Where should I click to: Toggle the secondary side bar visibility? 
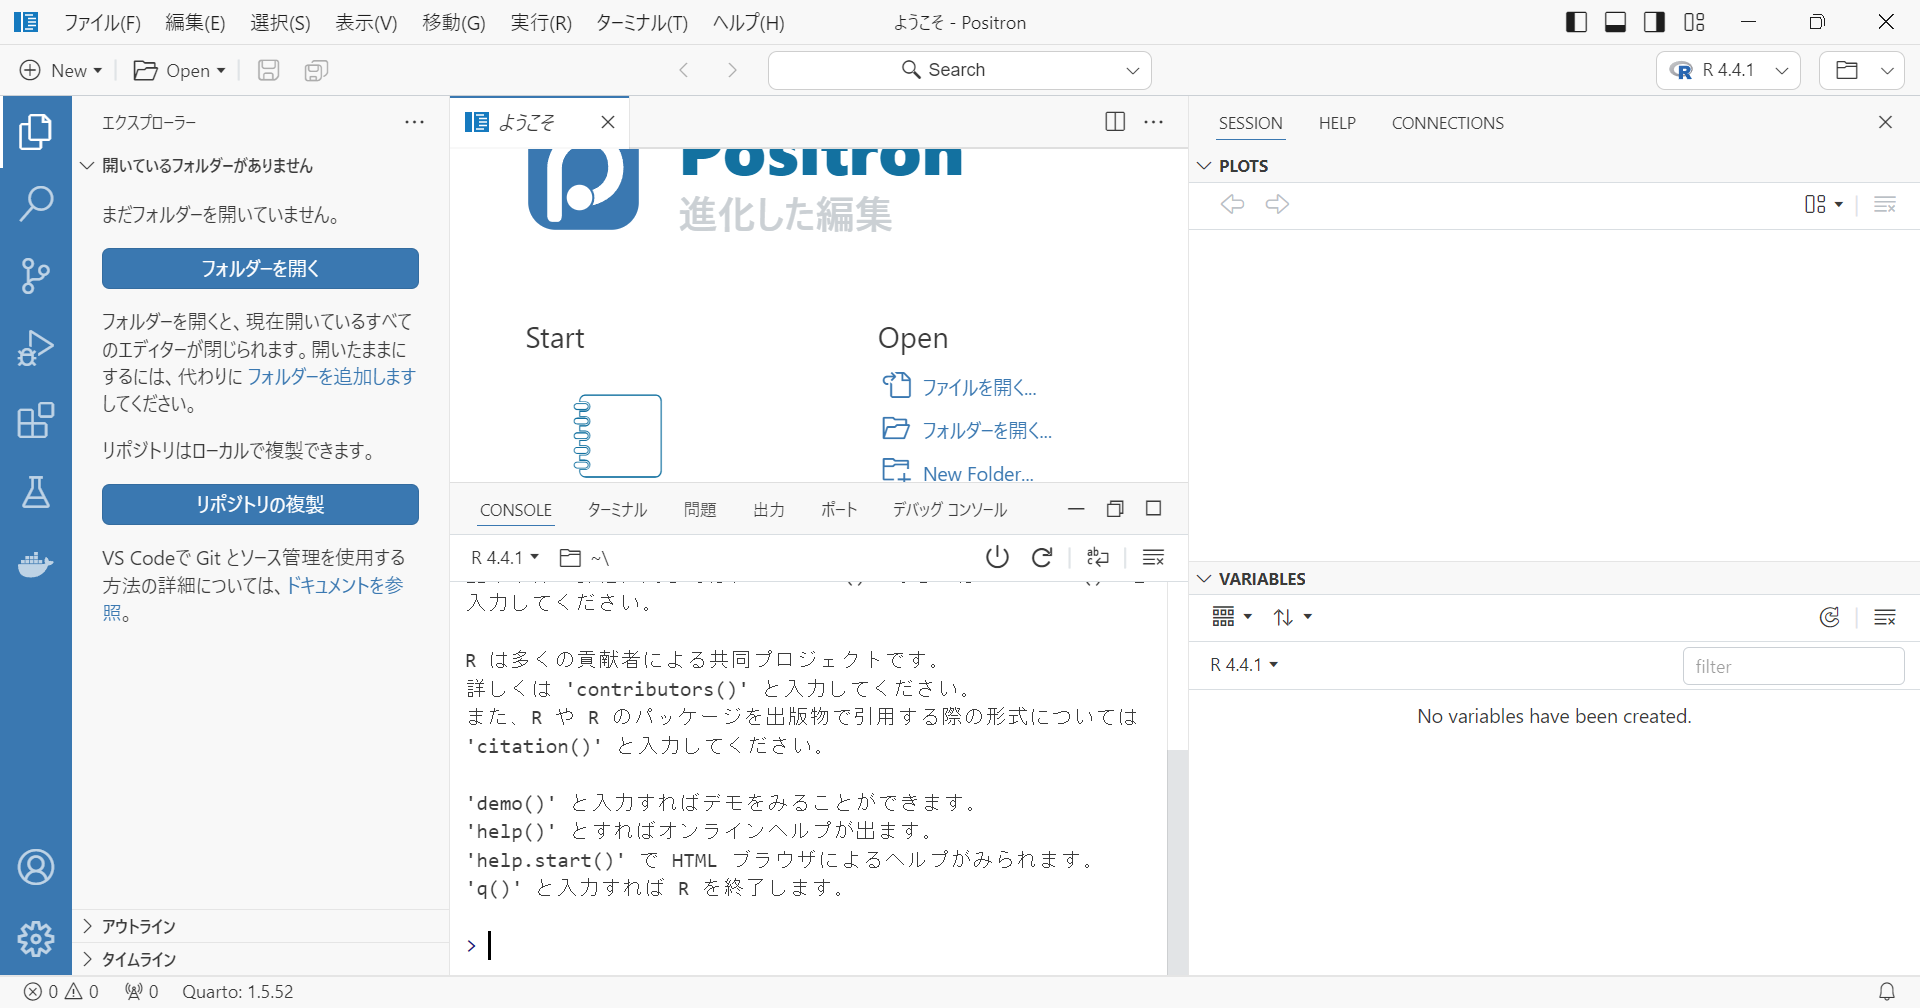click(x=1654, y=22)
